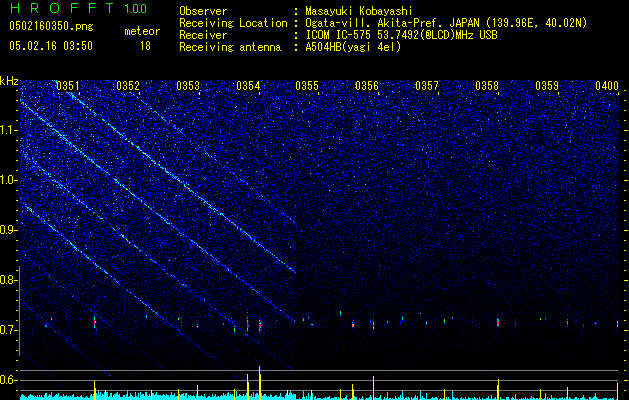The width and height of the screenshot is (629, 400).
Task: Click the 0352 time marker
Action: [x=128, y=86]
